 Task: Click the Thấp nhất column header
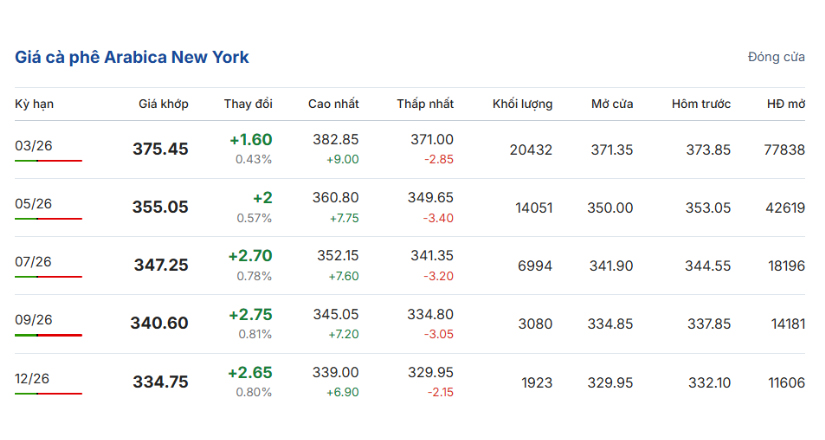coord(425,104)
